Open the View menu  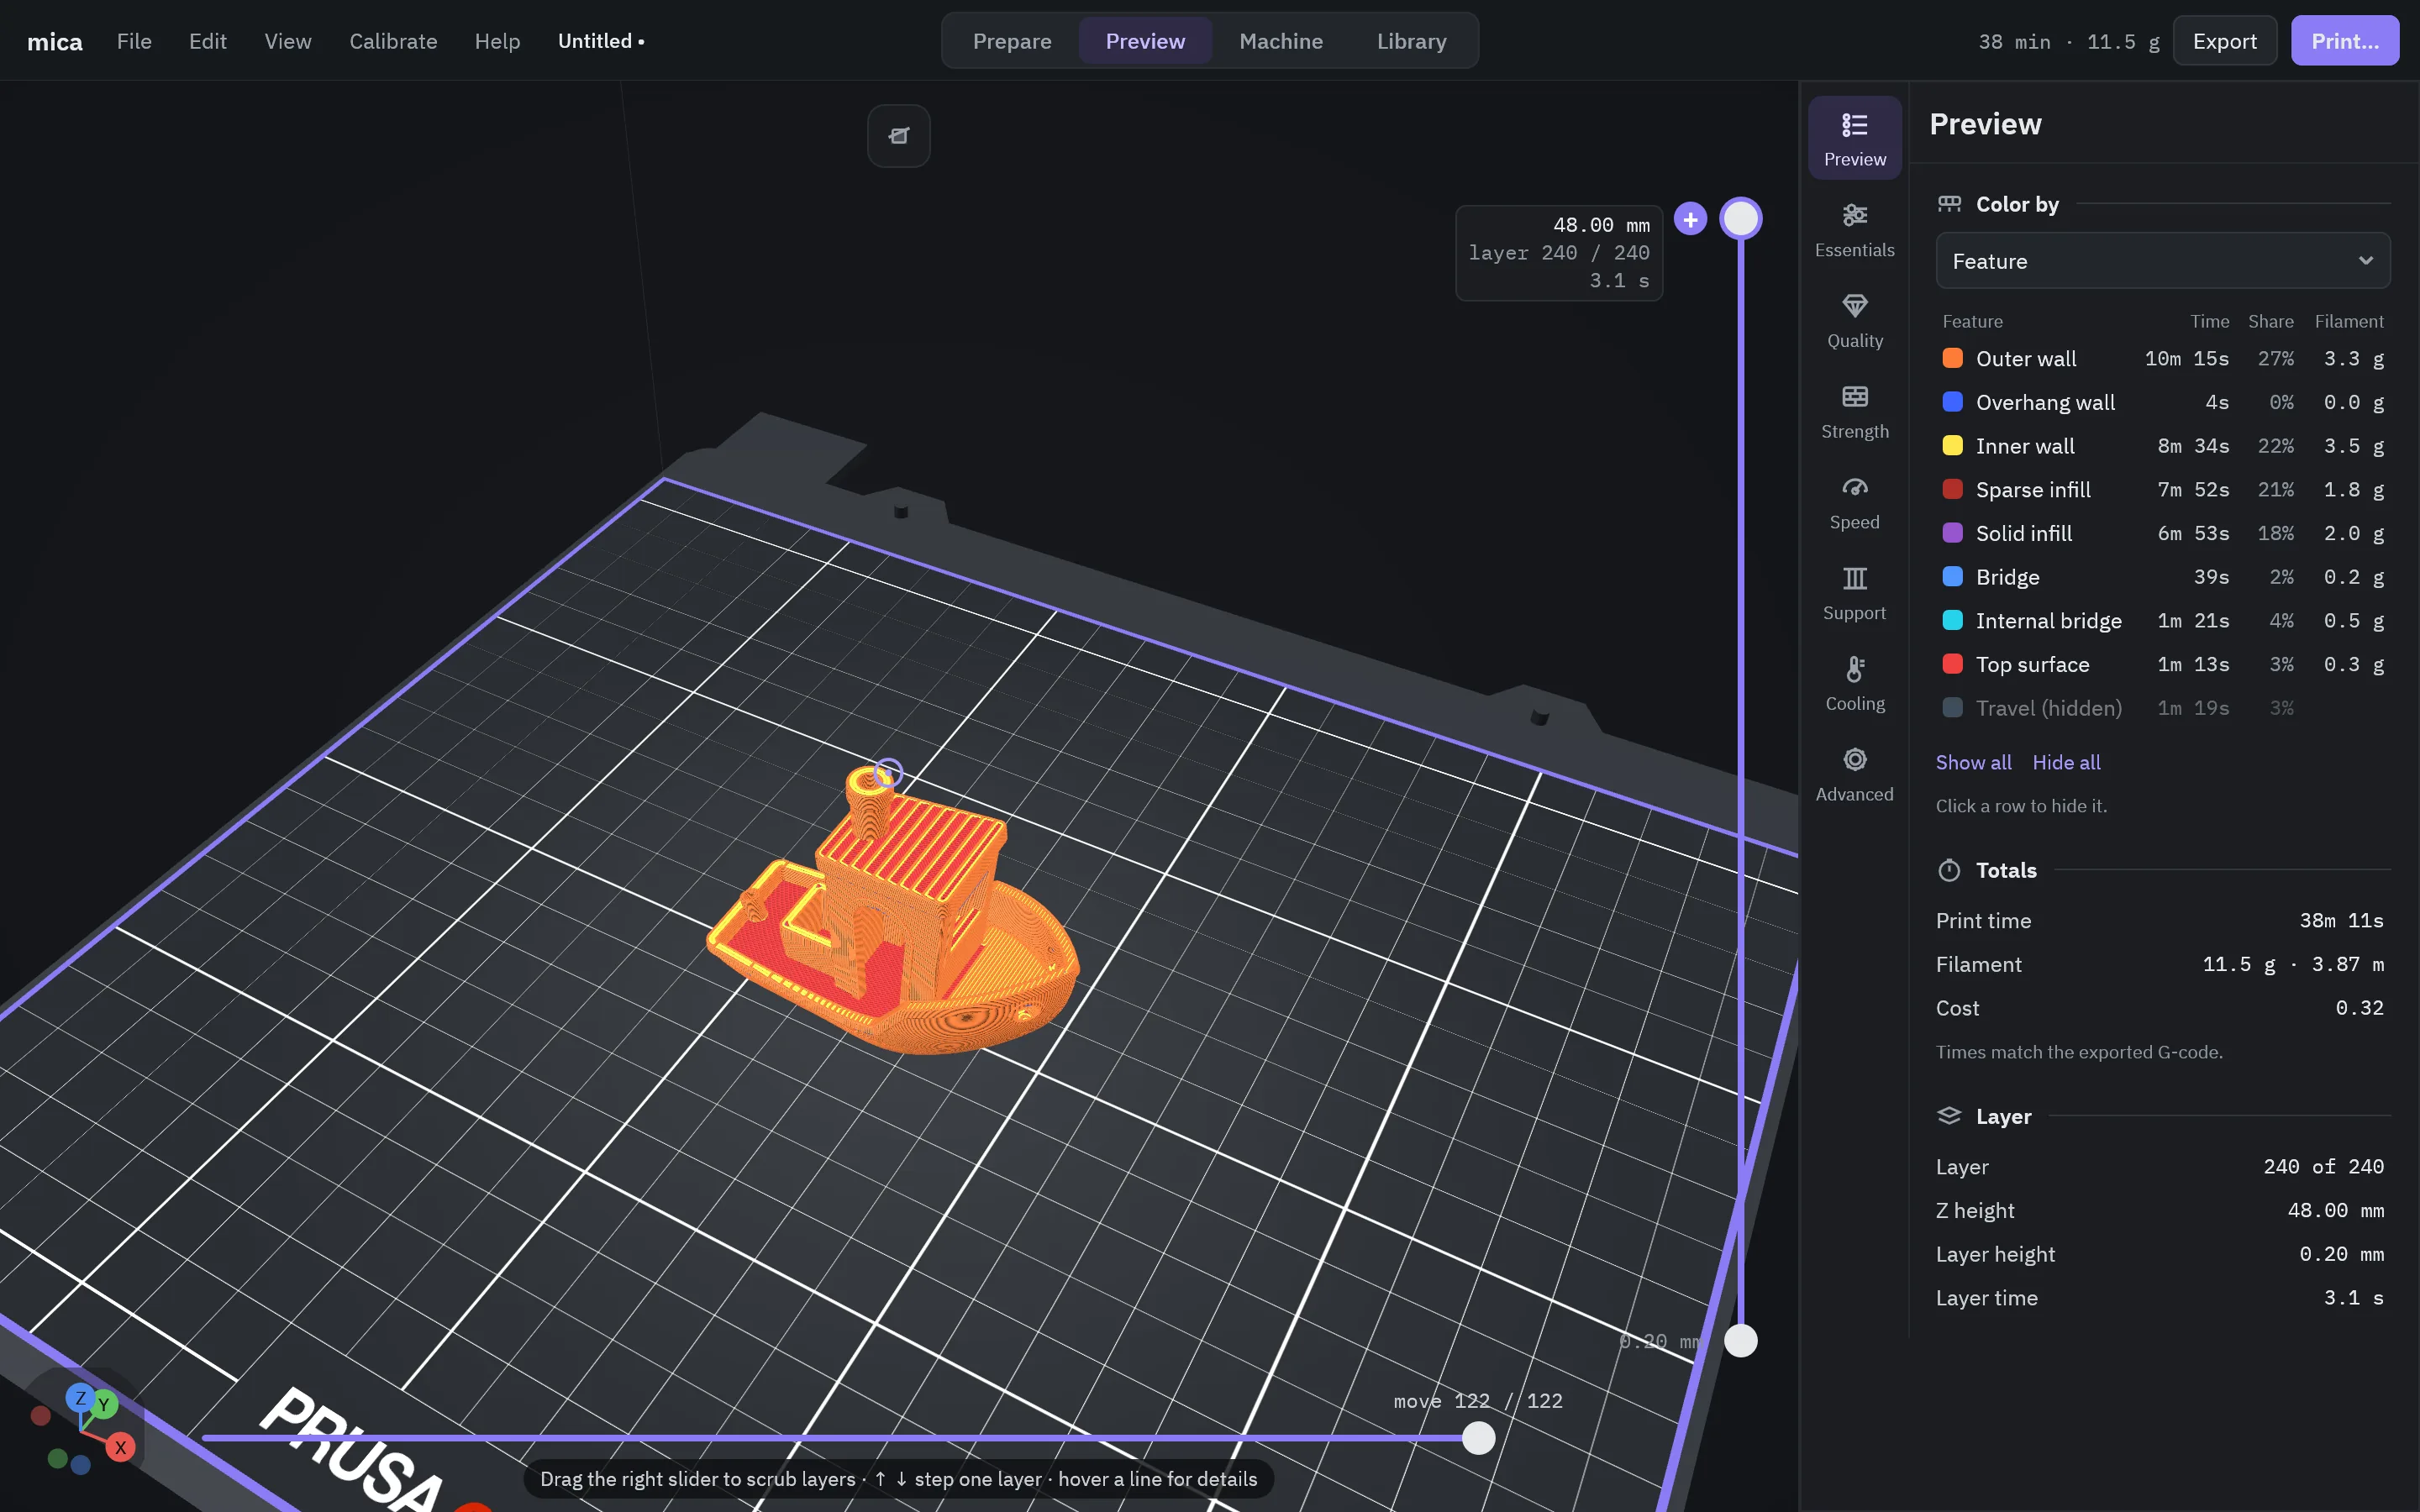click(288, 41)
